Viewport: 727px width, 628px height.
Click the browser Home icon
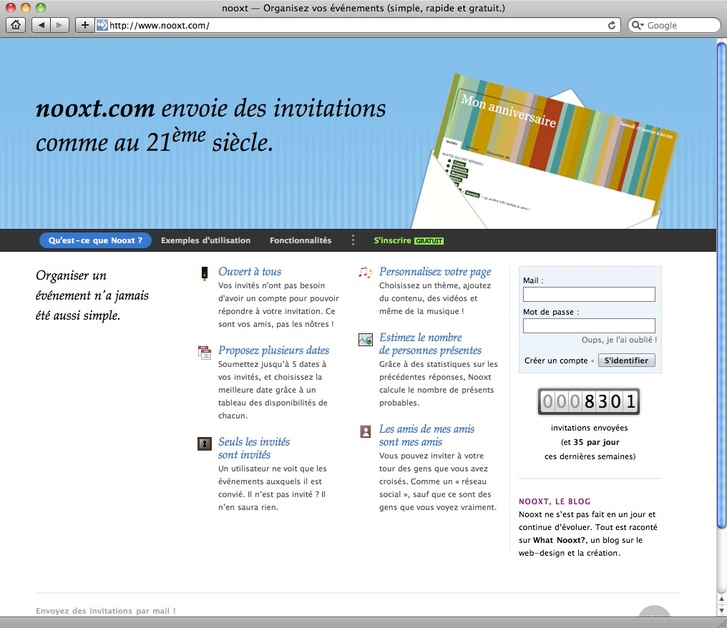tap(16, 25)
